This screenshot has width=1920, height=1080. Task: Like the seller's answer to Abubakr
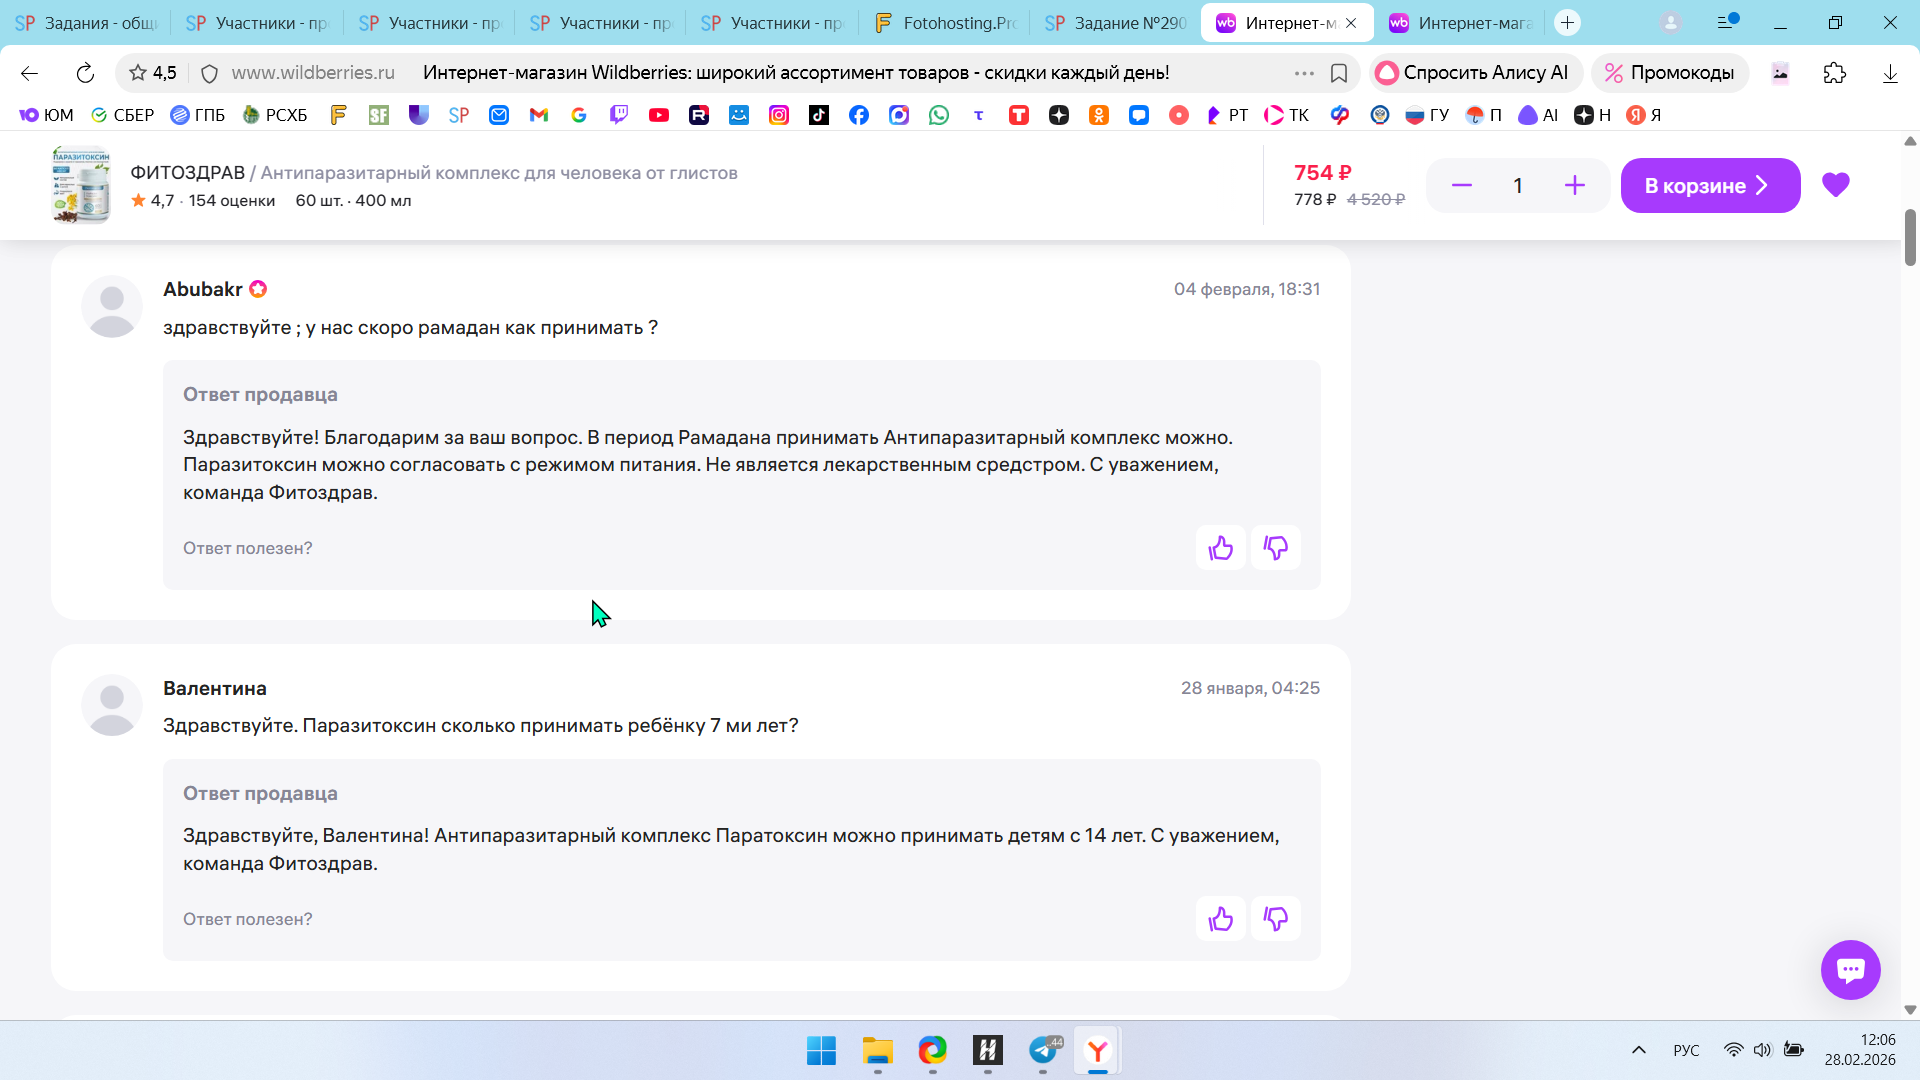pos(1220,548)
